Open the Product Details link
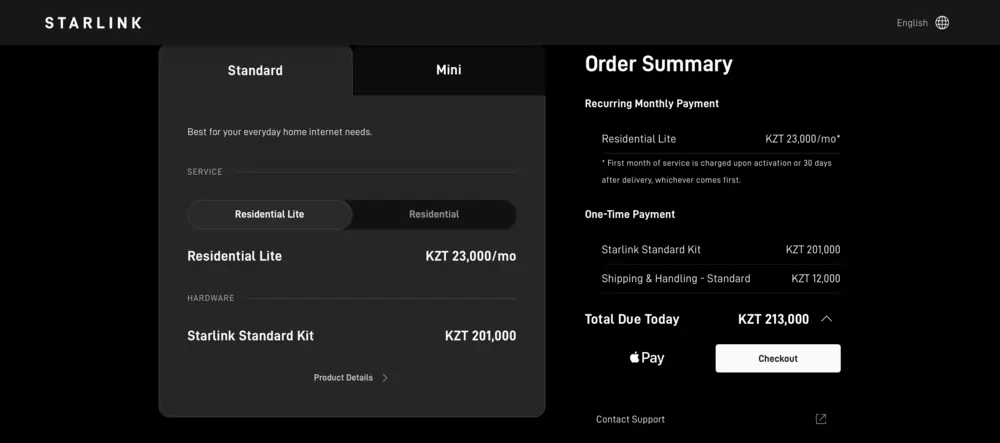Viewport: 1000px width, 443px height. (343, 378)
